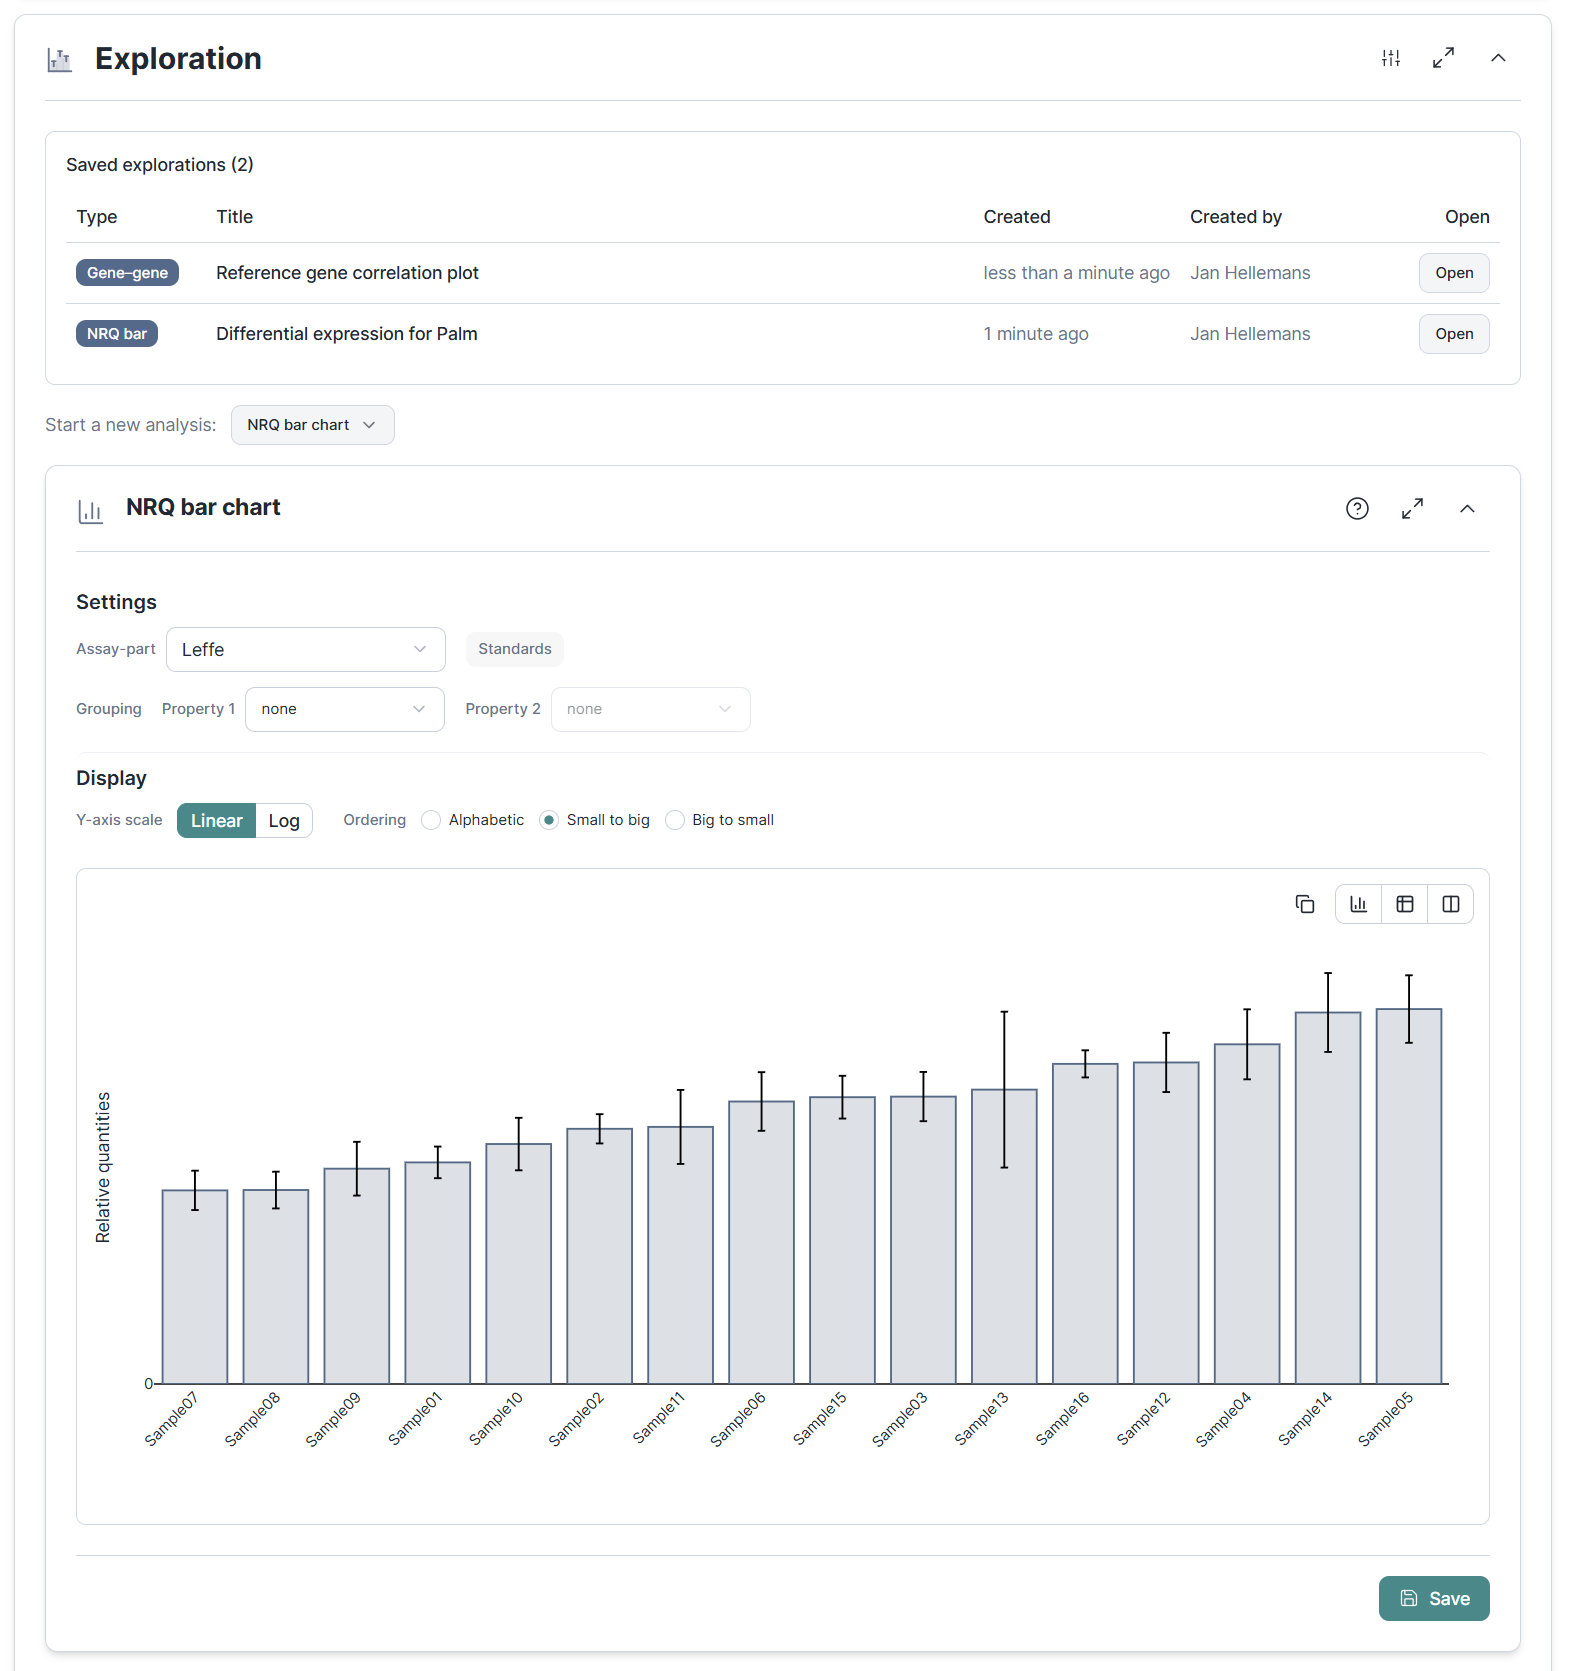Viewport: 1569px width, 1671px height.
Task: Switch to table view icon
Action: pos(1405,904)
